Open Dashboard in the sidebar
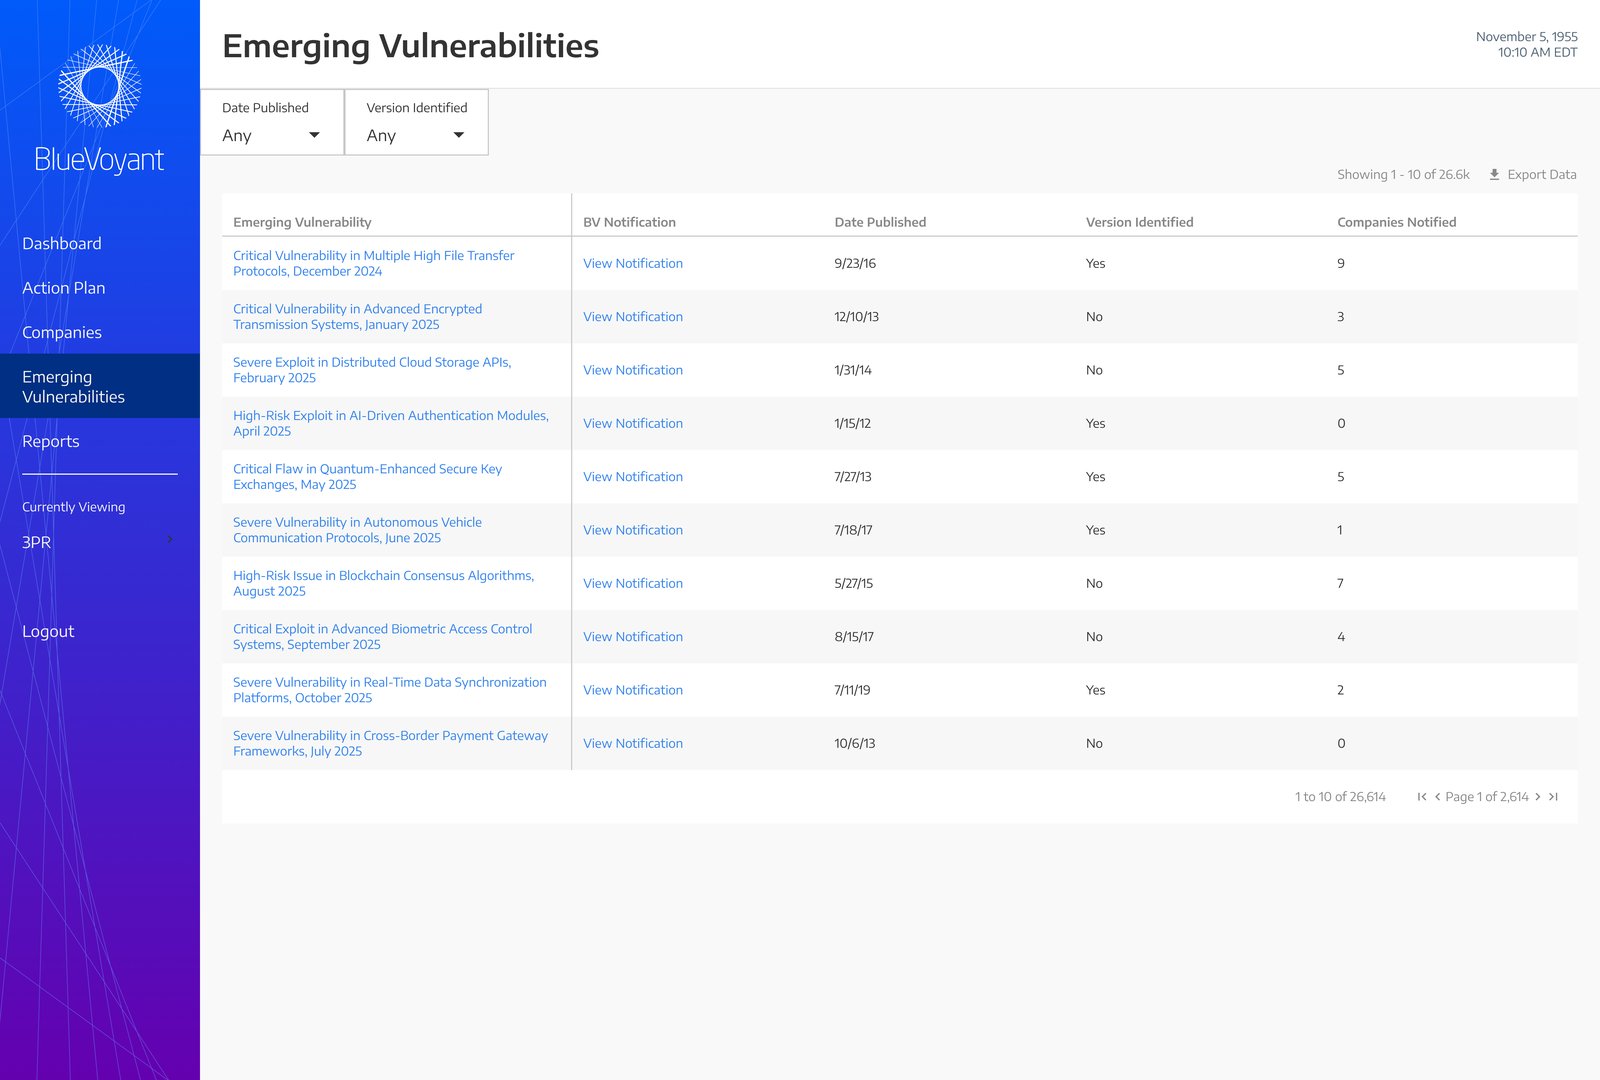 [x=62, y=243]
